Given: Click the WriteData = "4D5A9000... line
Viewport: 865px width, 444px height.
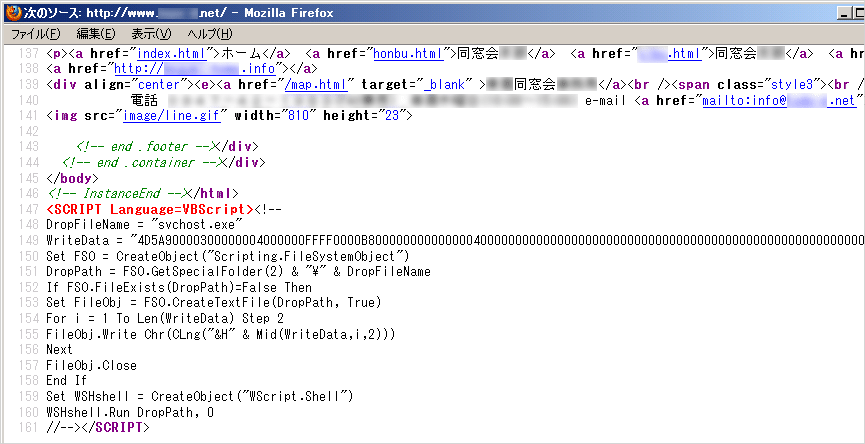Looking at the screenshot, I should click(x=456, y=240).
